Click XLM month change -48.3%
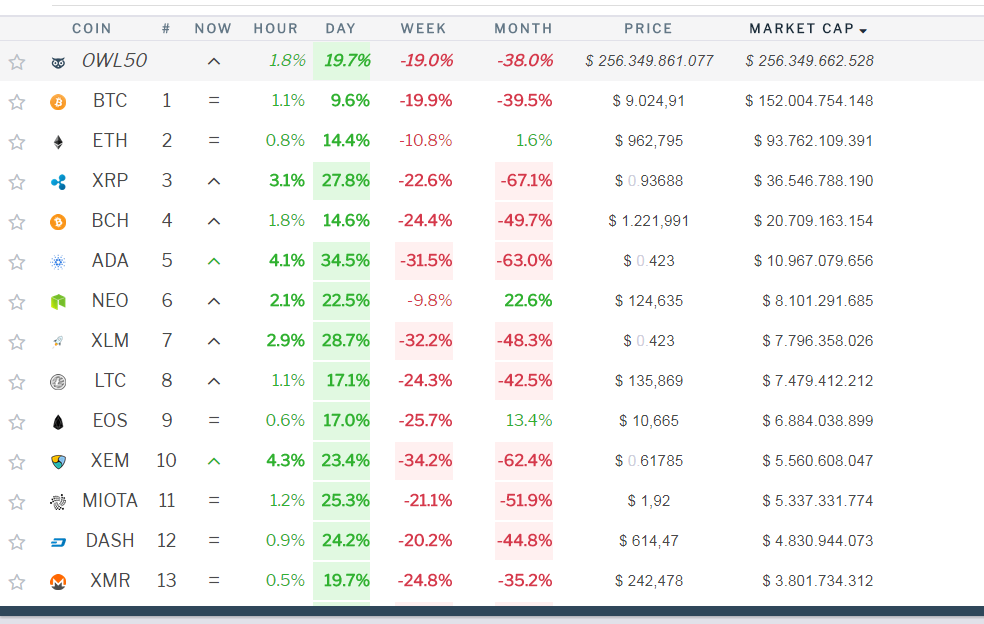This screenshot has height=624, width=984. click(x=525, y=341)
